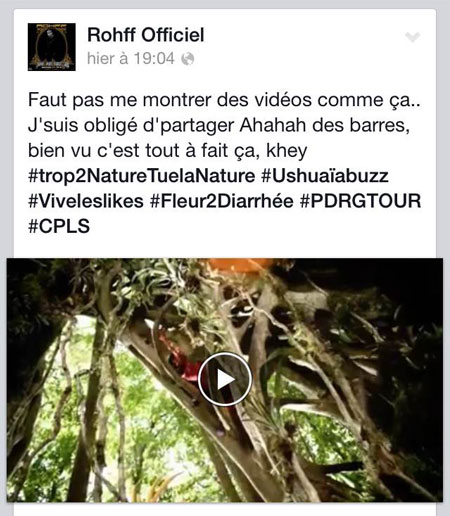Click the public globe privacy icon
The image size is (450, 516).
coord(188,59)
